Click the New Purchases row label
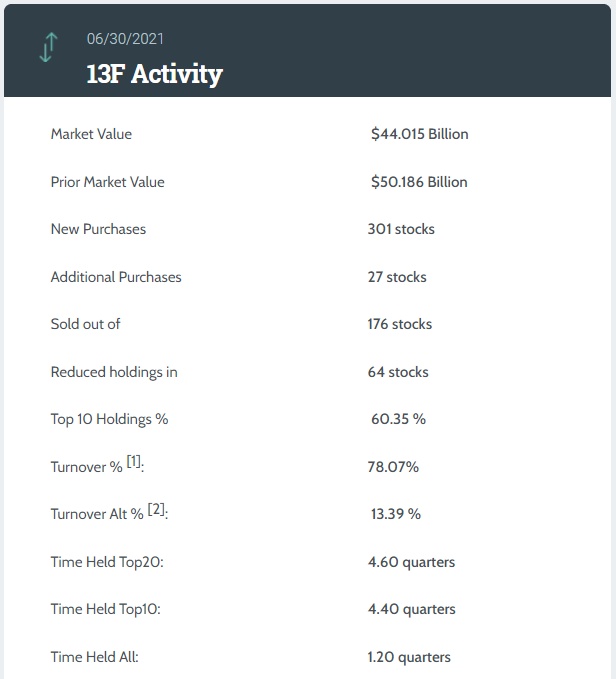 tap(98, 229)
